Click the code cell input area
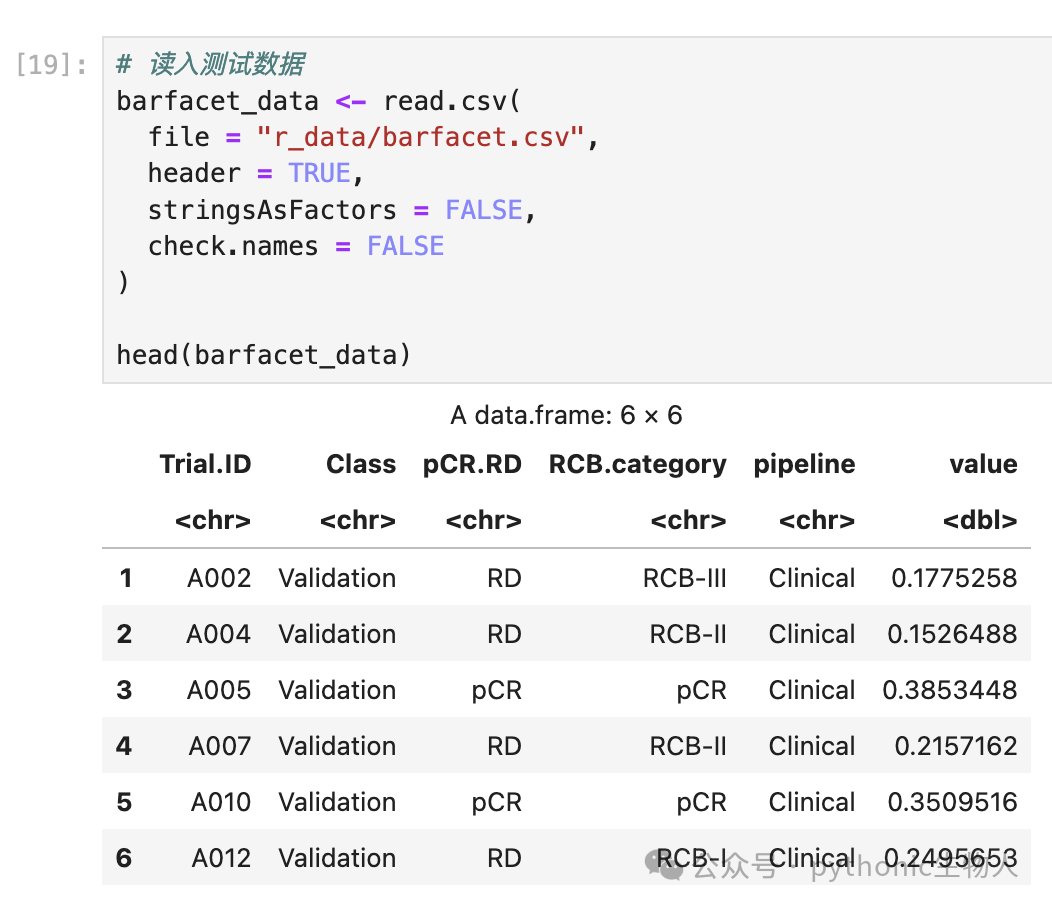This screenshot has height=908, width=1052. tap(577, 210)
